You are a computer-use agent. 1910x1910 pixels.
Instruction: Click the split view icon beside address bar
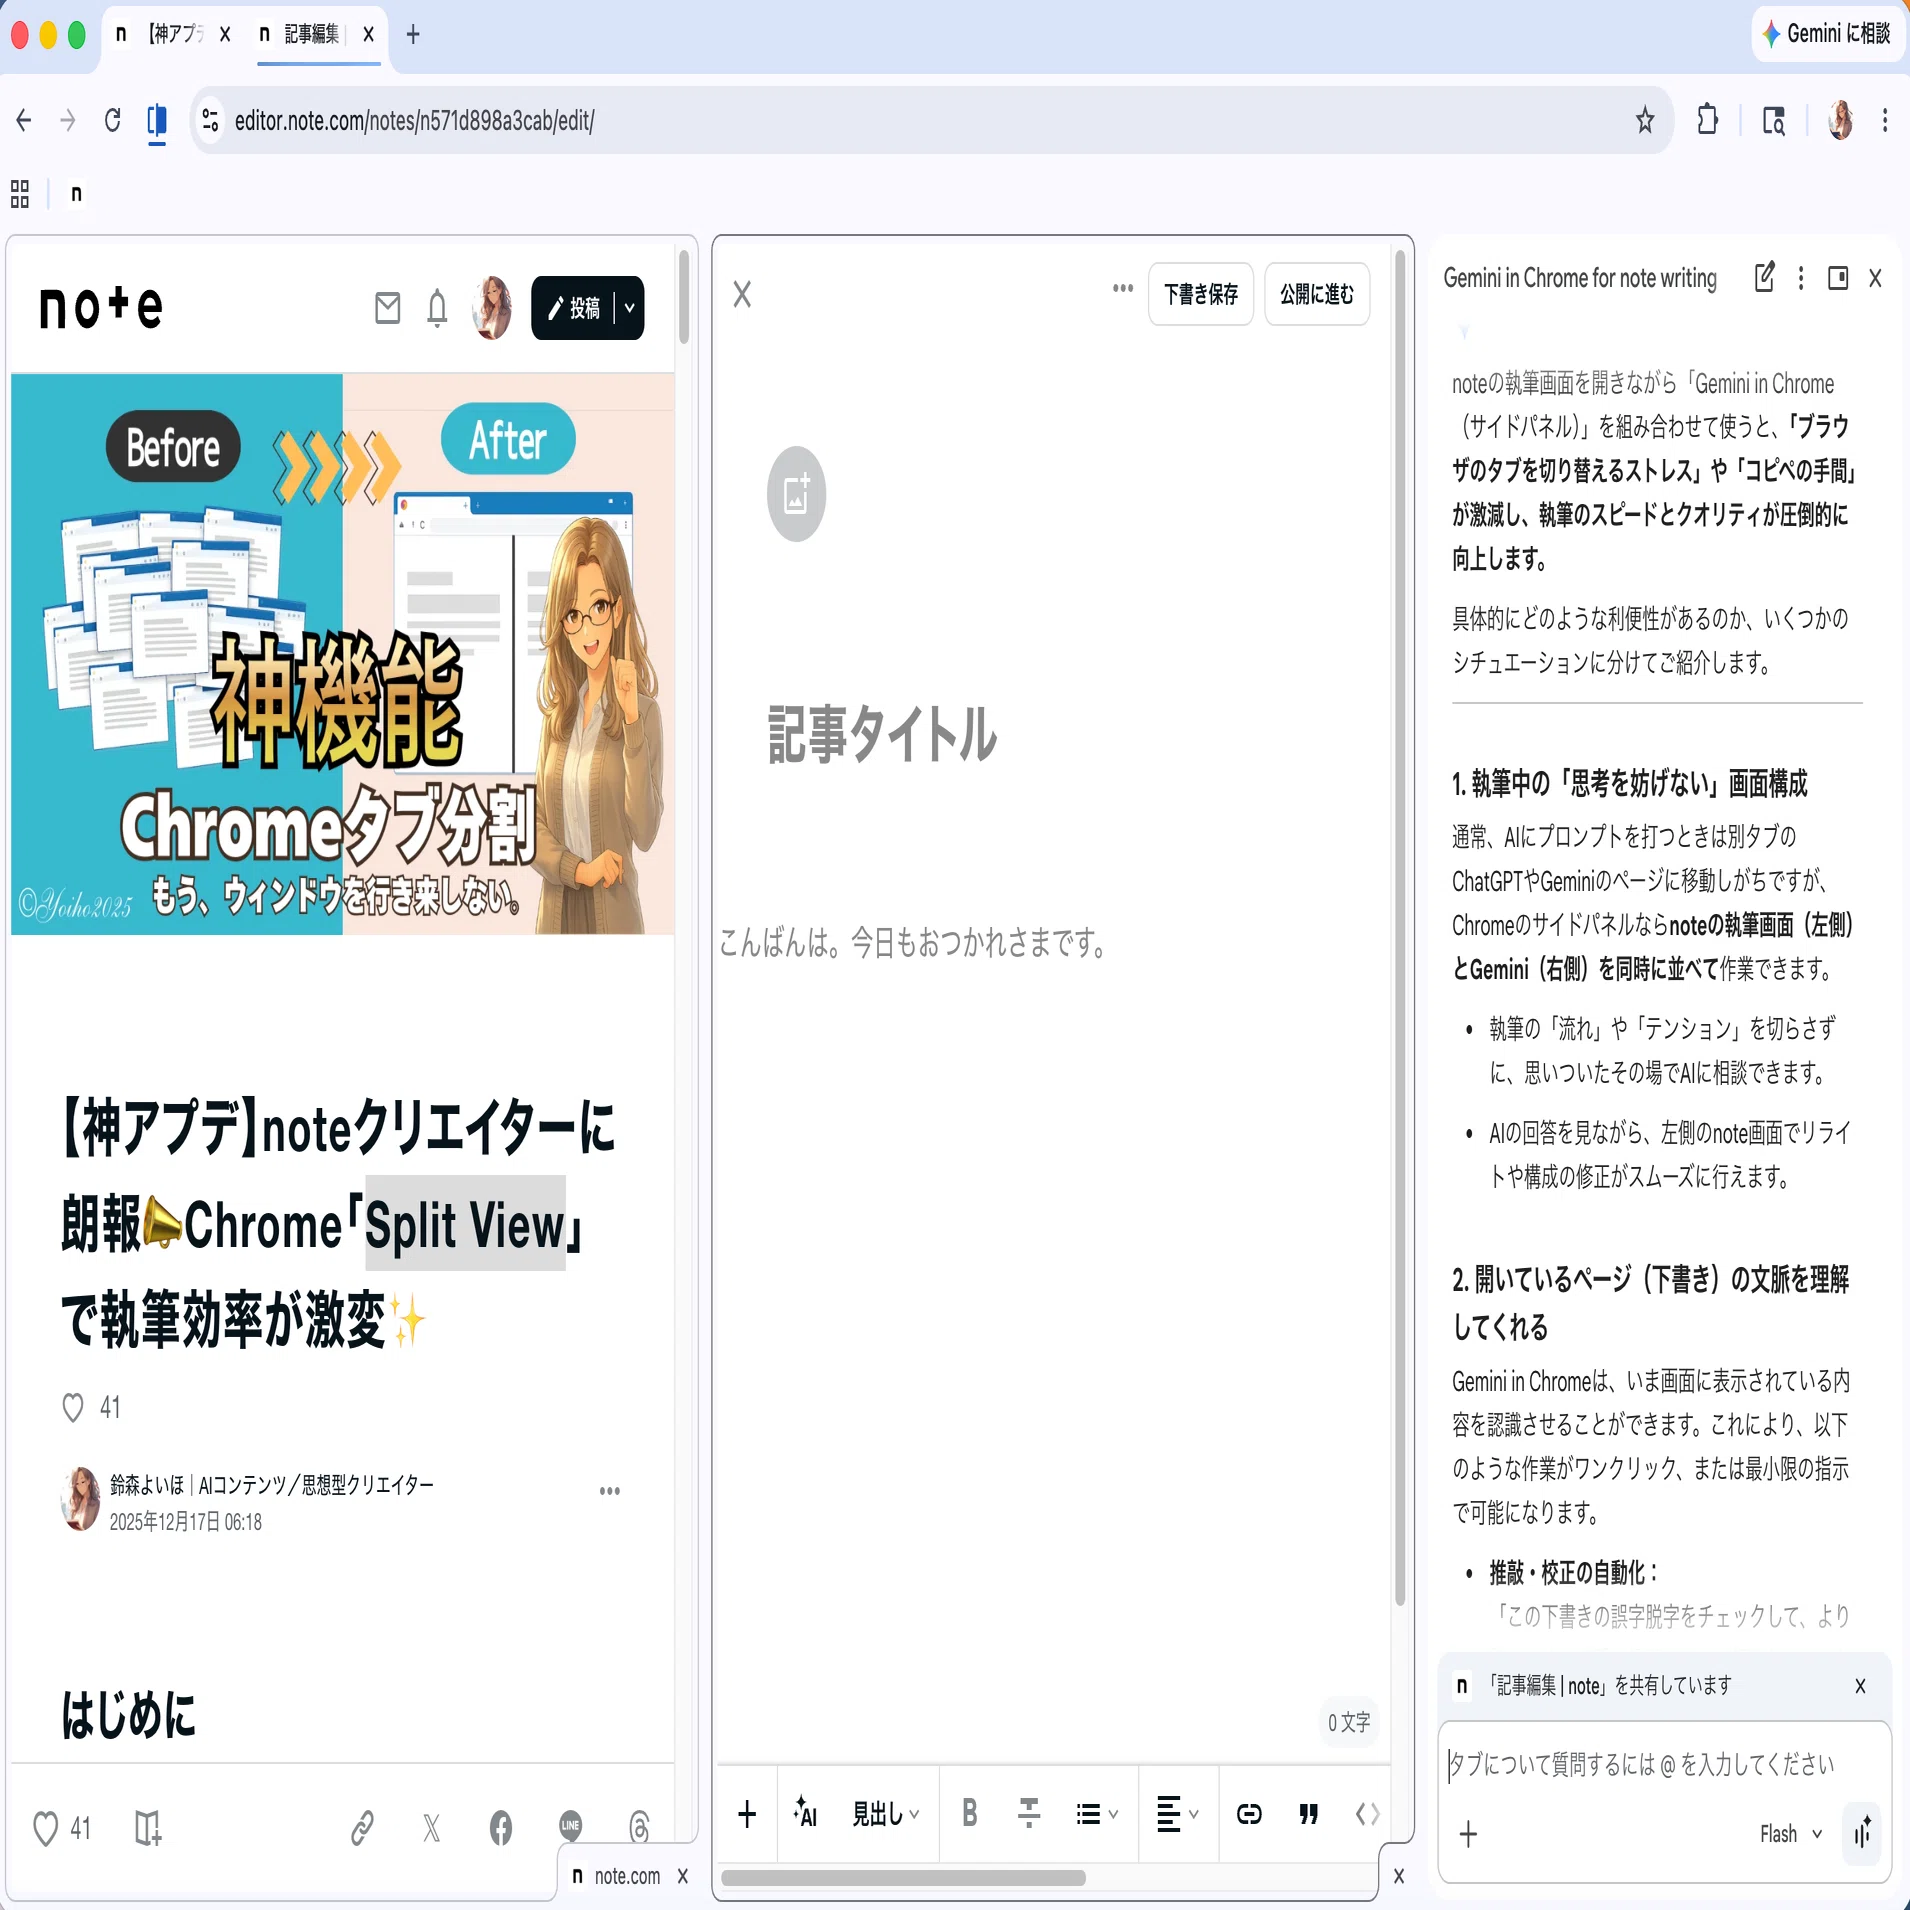(x=157, y=121)
